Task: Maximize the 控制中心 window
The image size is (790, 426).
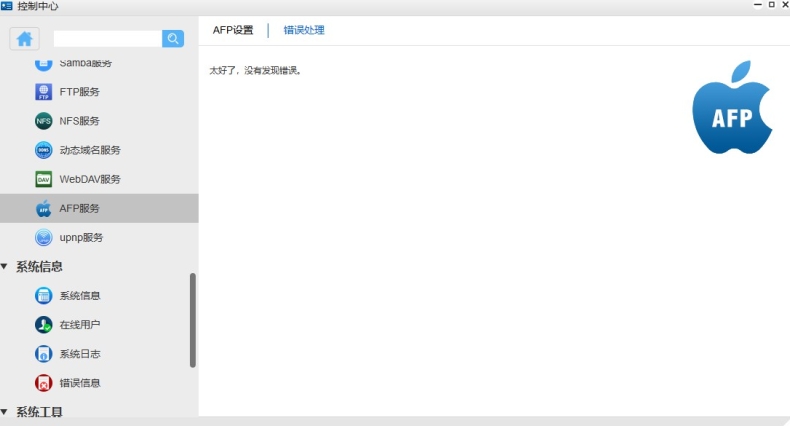Action: 771,5
